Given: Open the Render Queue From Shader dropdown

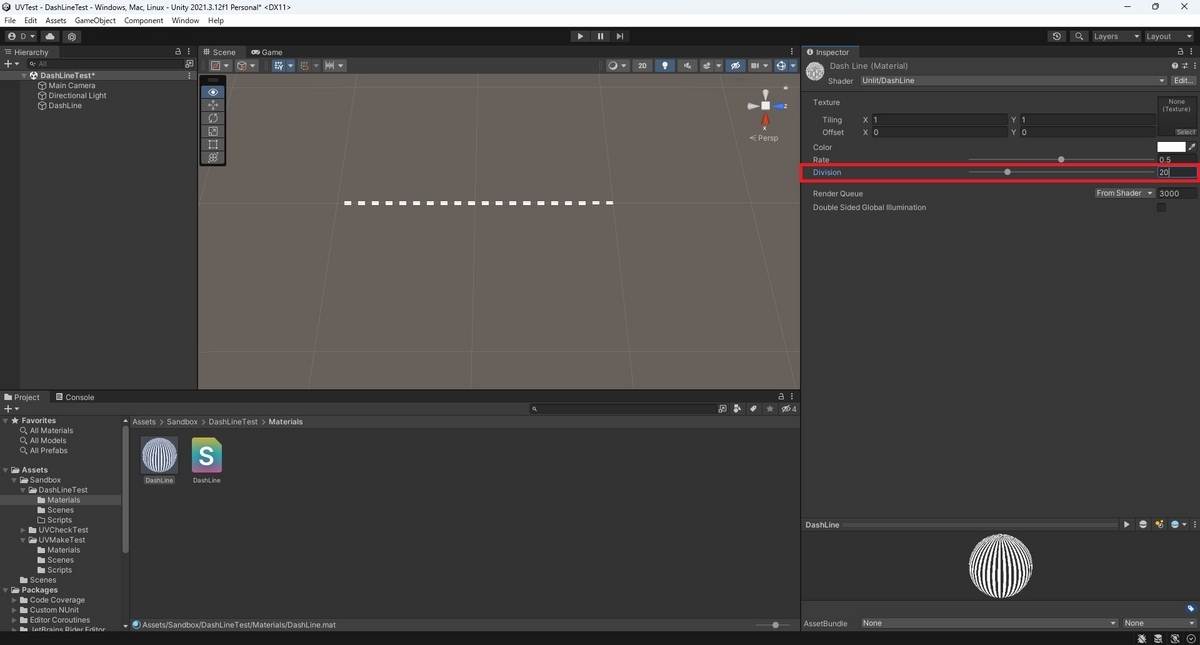Looking at the screenshot, I should pos(1122,193).
